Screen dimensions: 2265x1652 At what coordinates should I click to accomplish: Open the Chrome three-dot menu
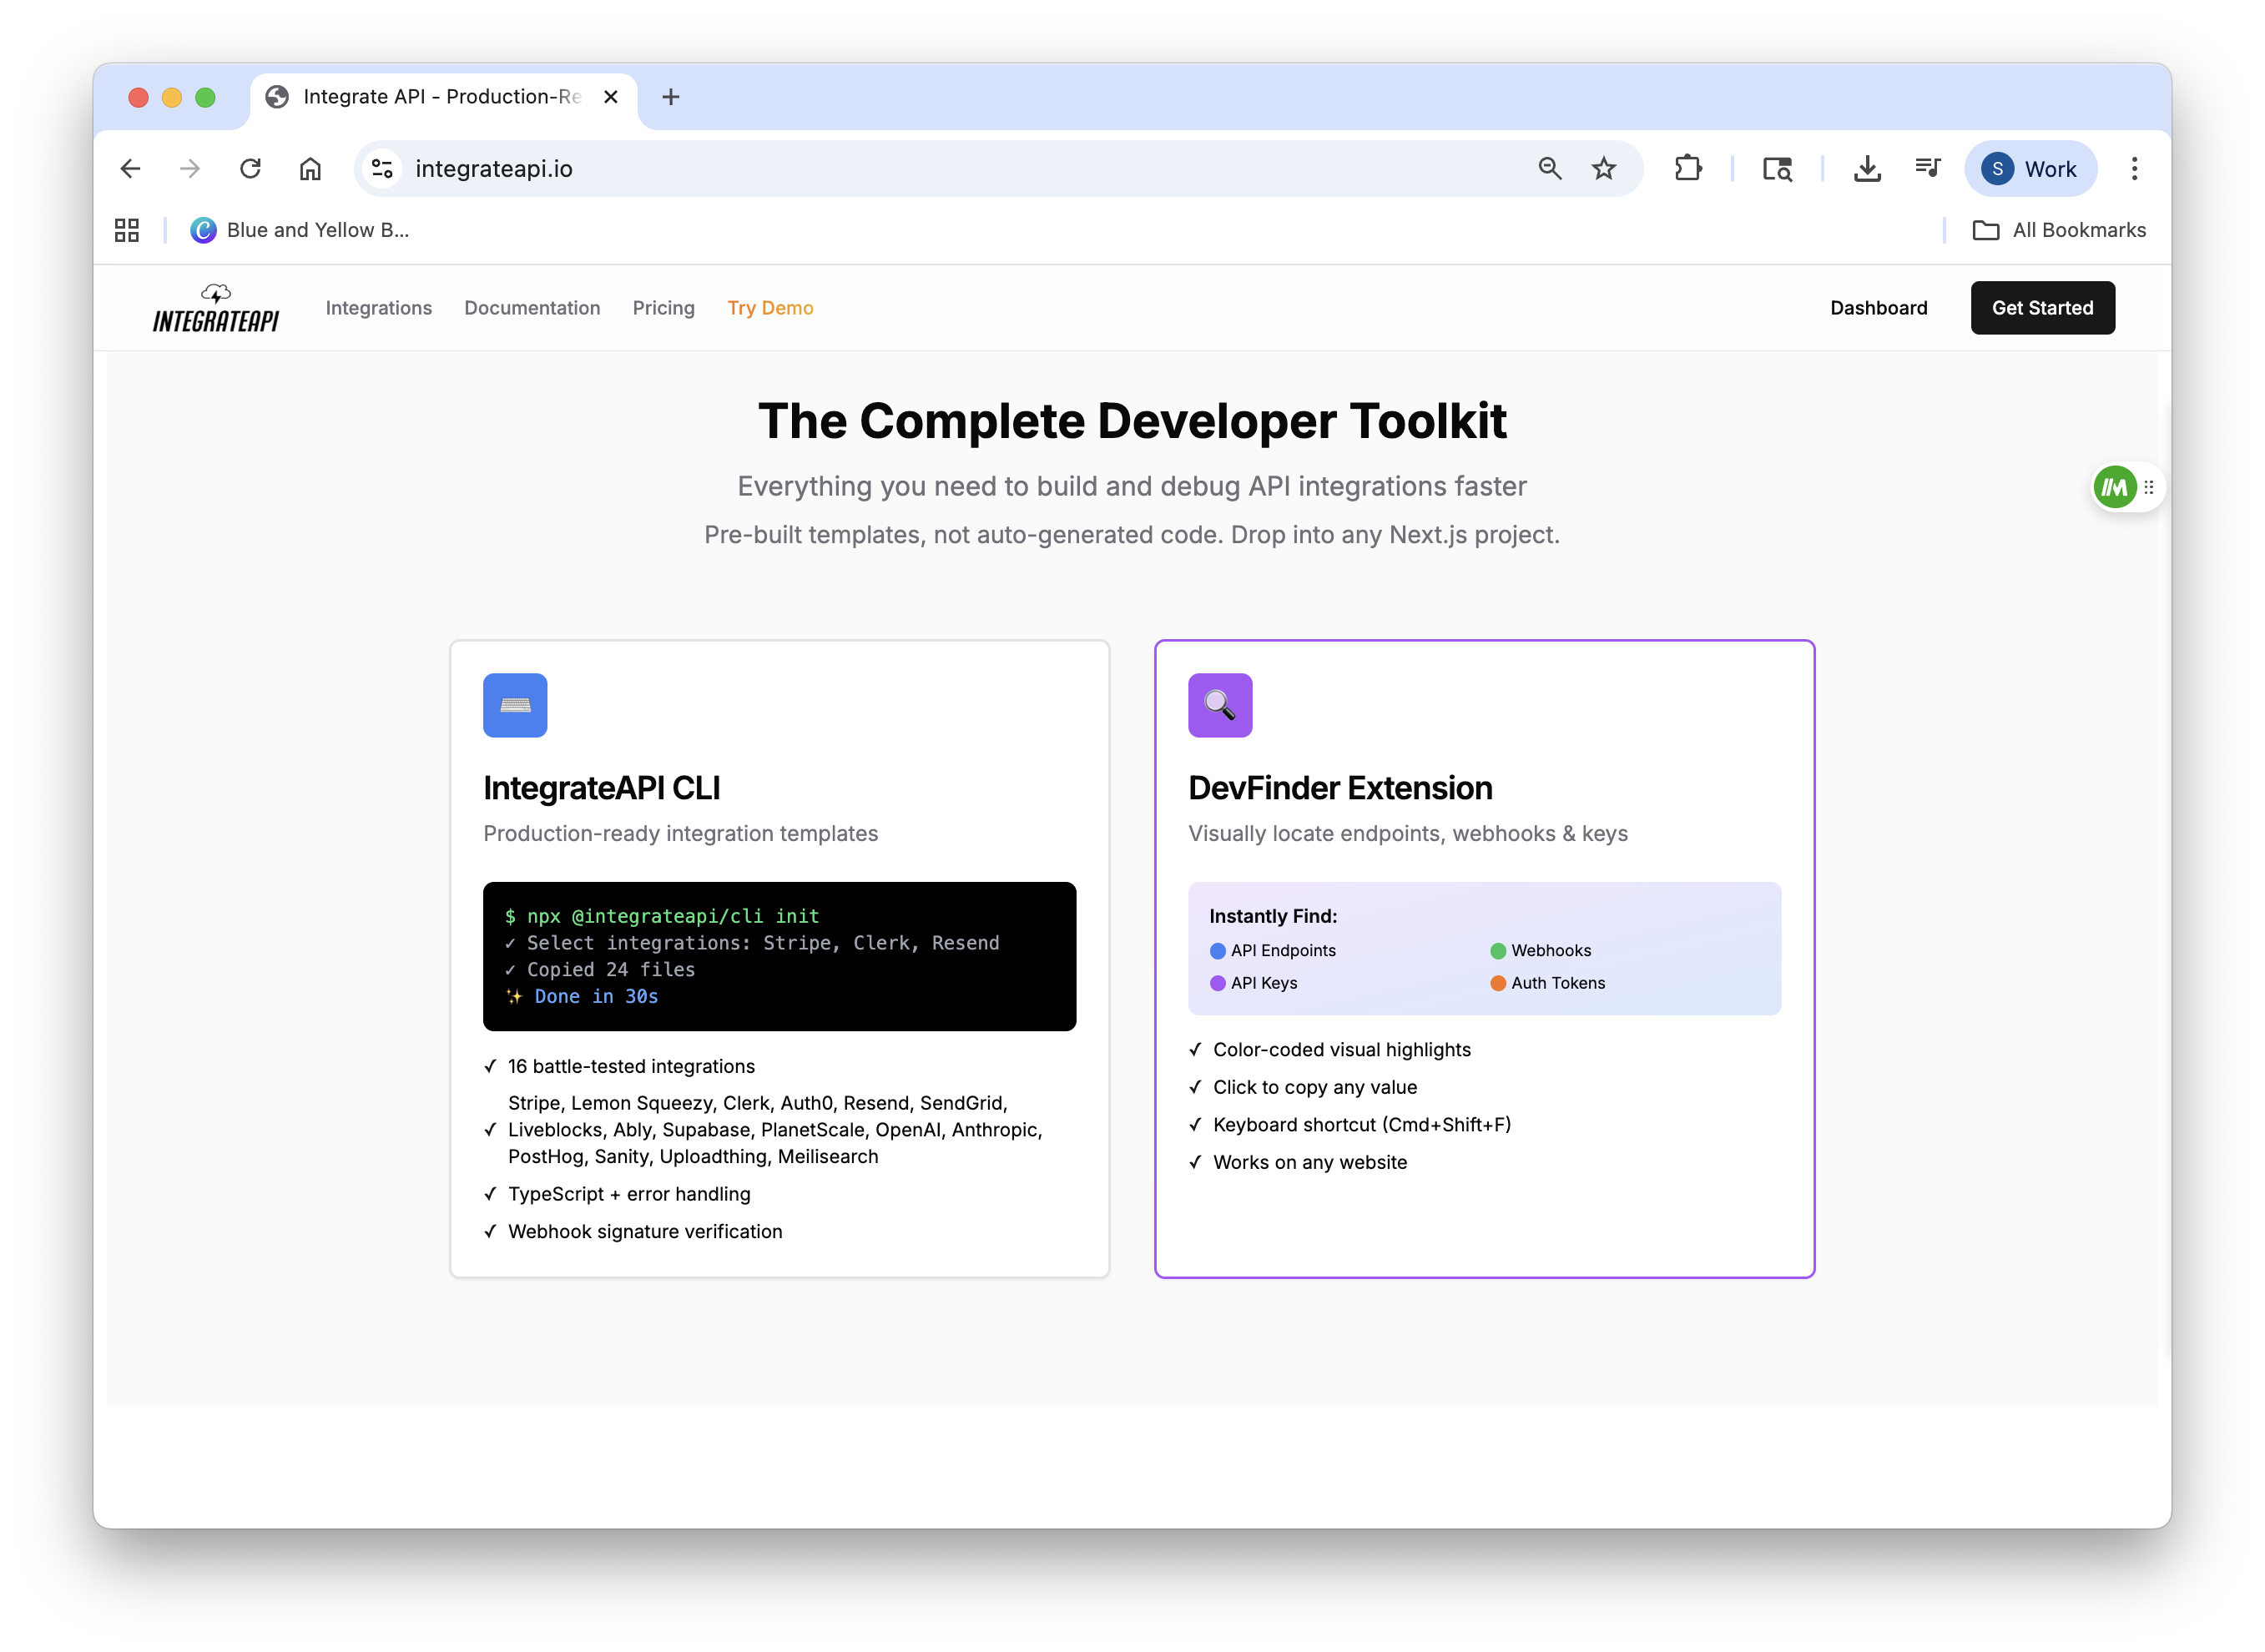click(x=2135, y=168)
